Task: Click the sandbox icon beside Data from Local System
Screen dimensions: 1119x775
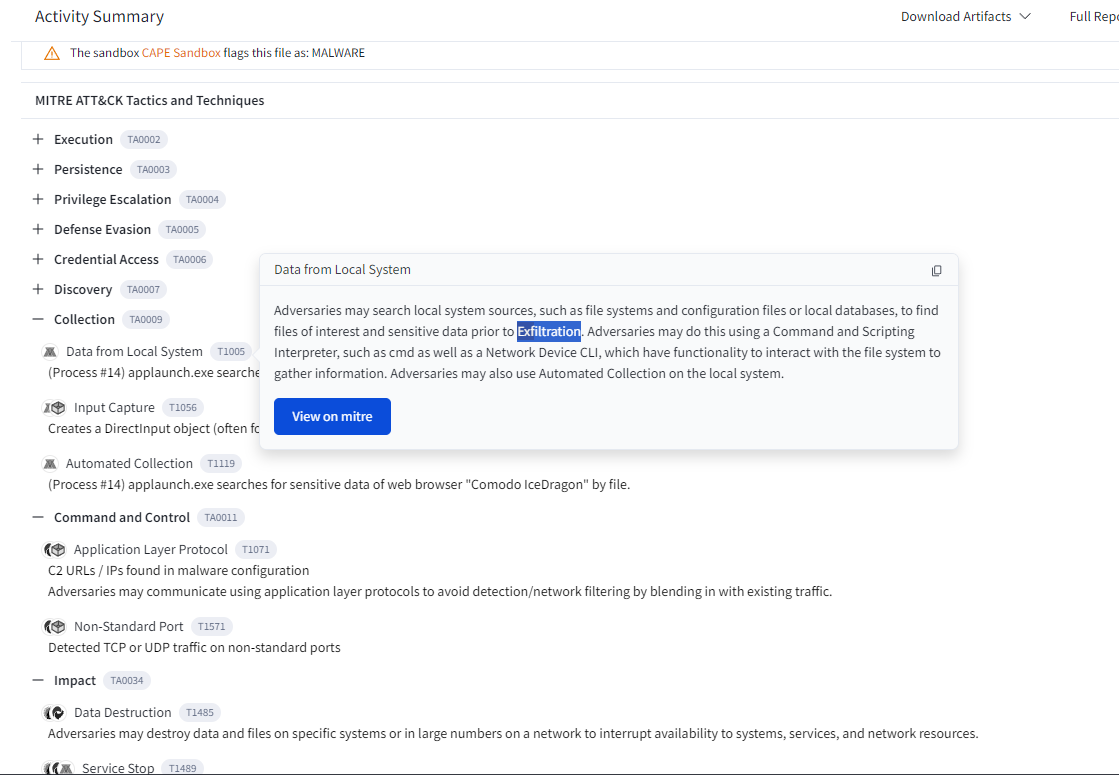Action: pos(50,351)
